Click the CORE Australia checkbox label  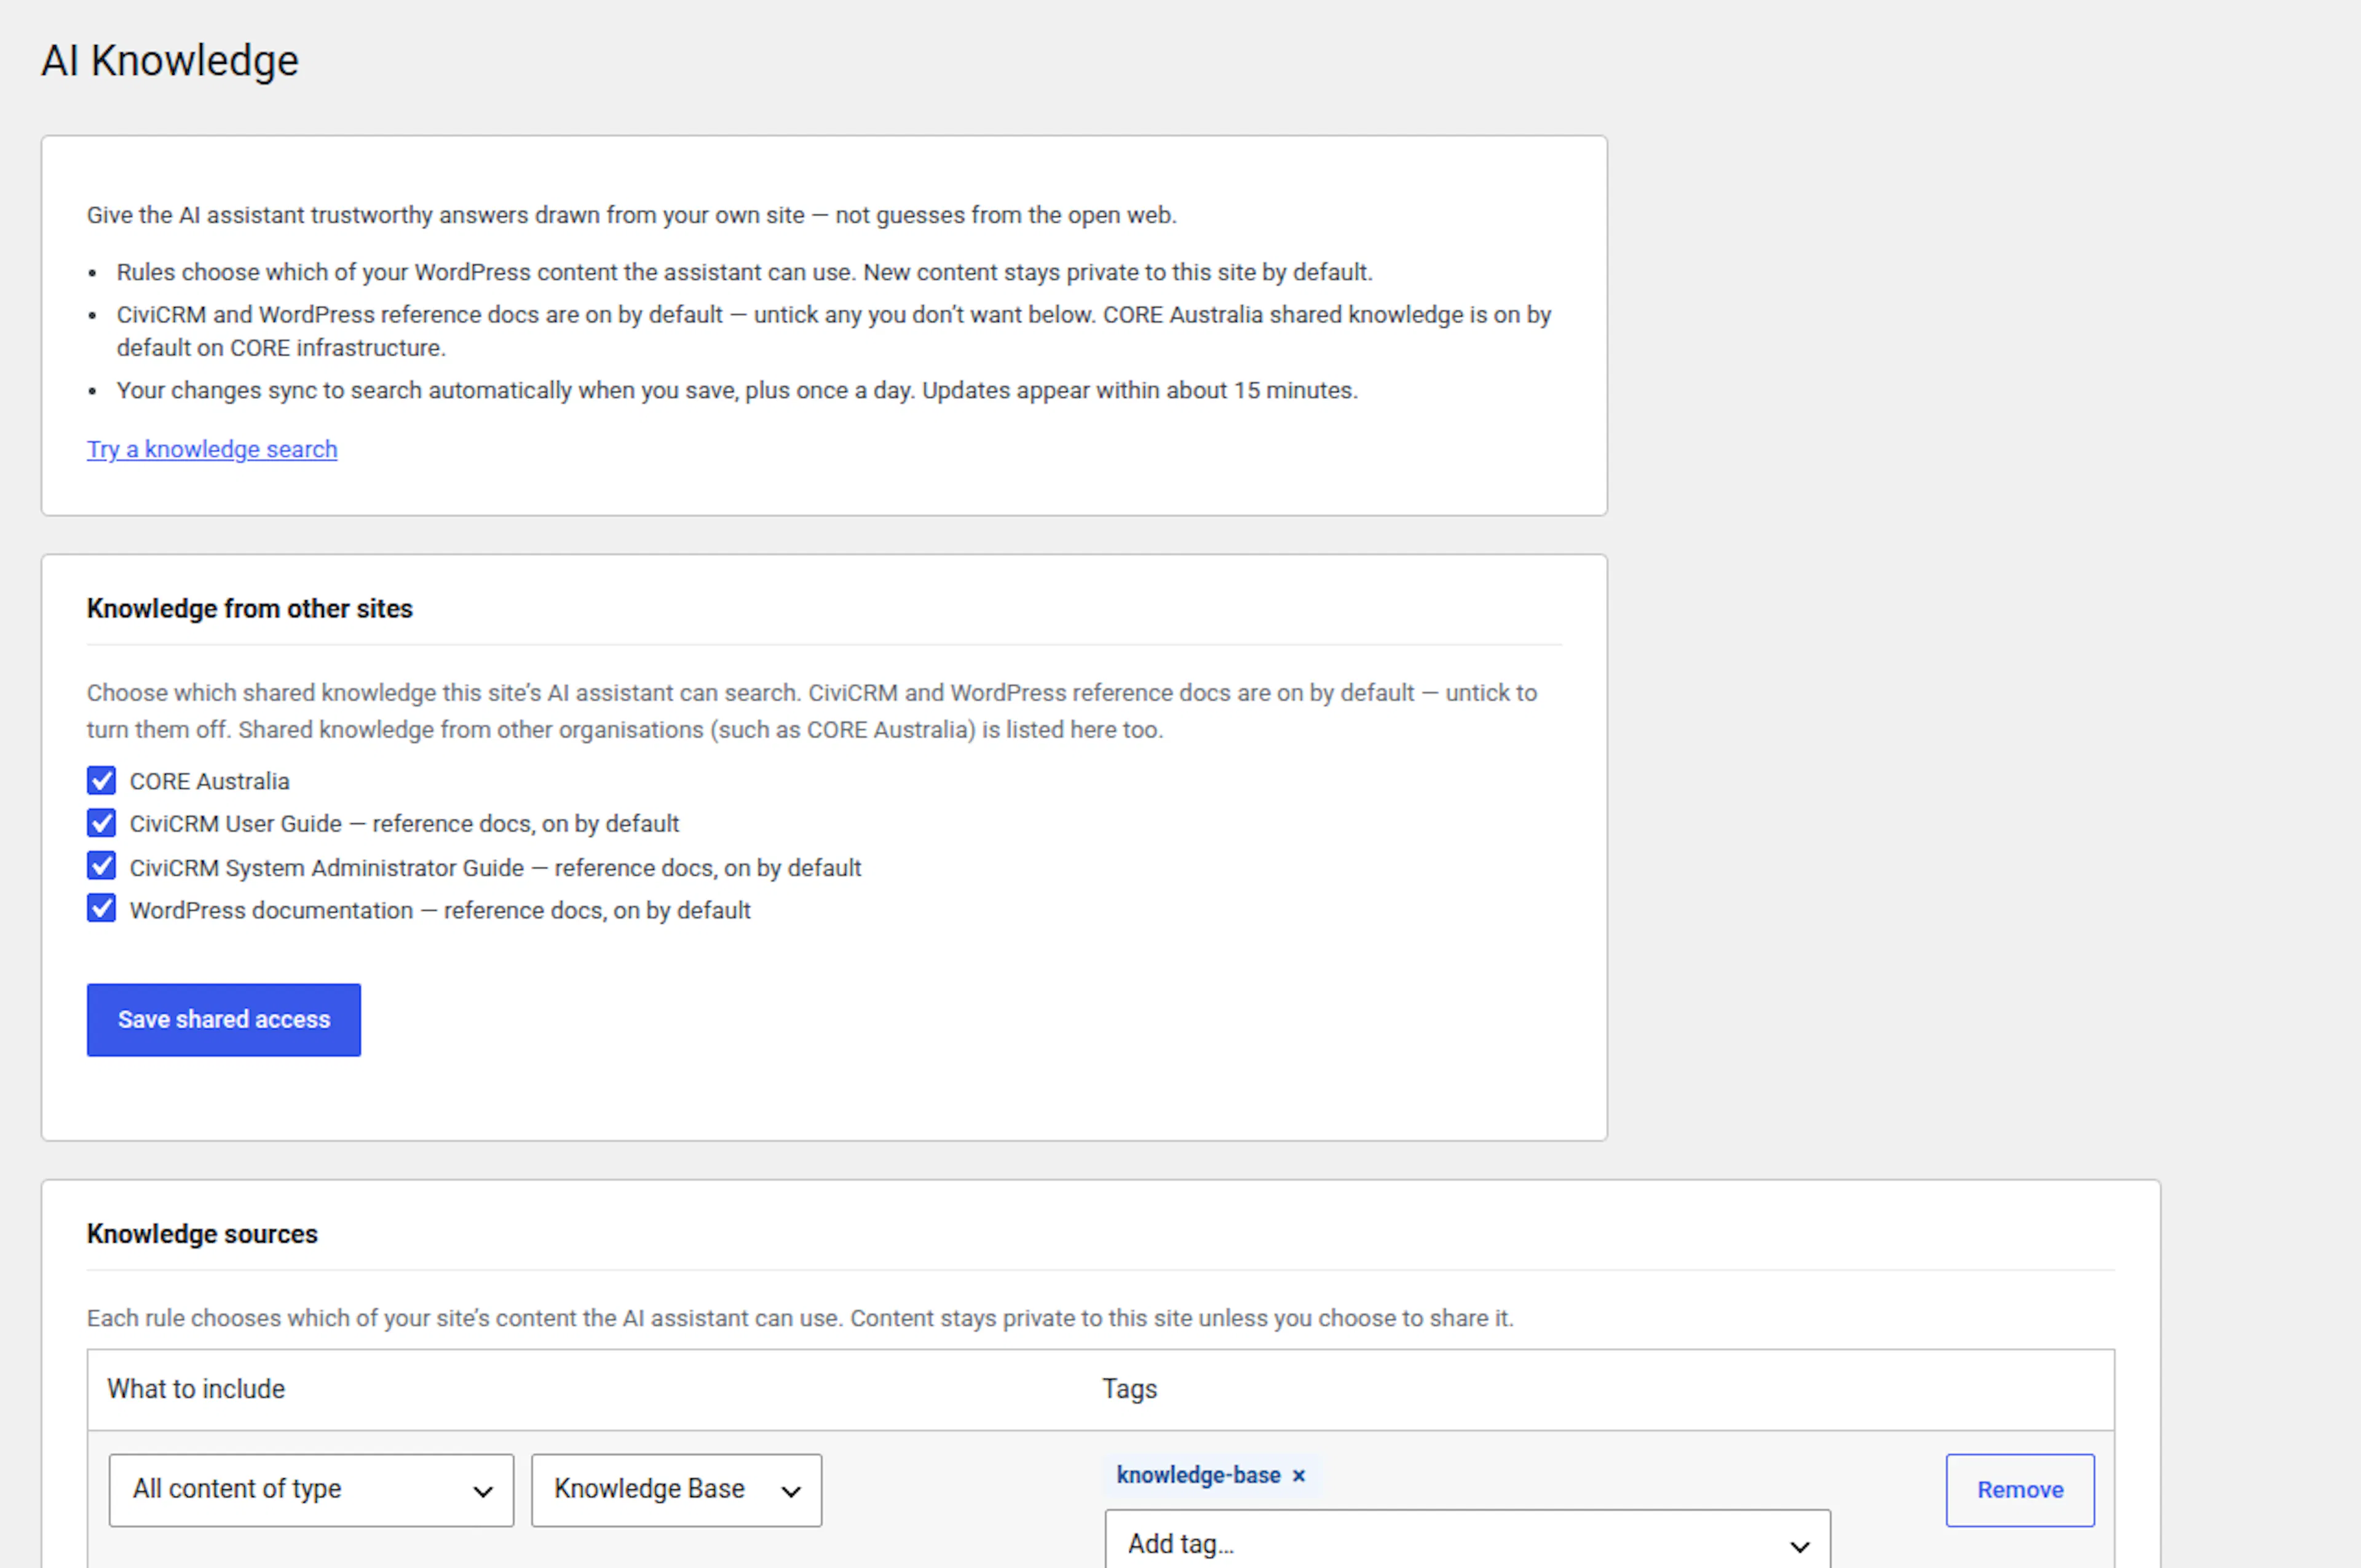pyautogui.click(x=210, y=781)
